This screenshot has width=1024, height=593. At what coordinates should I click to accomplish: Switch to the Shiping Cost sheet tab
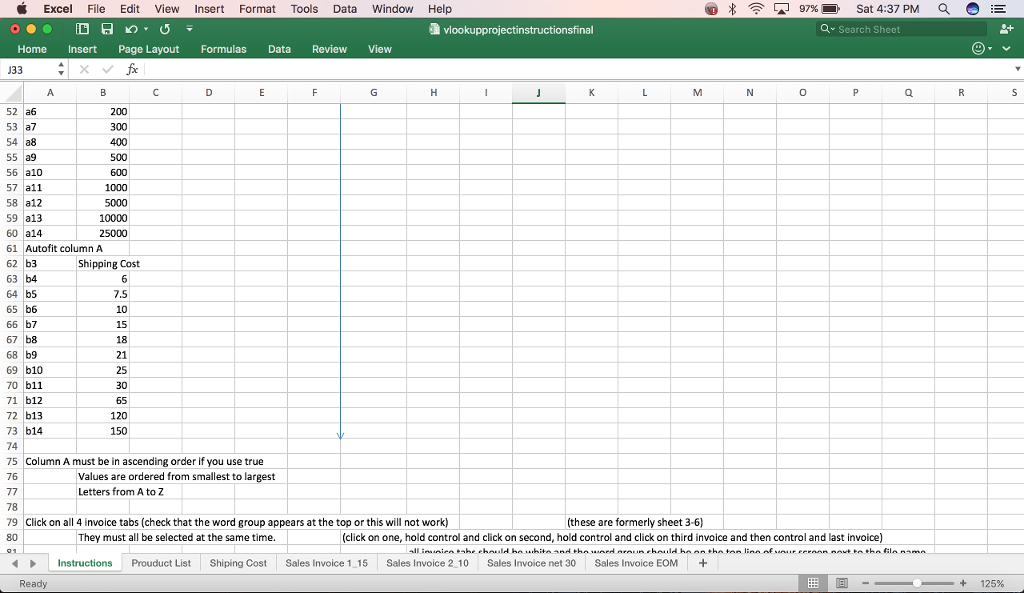click(238, 563)
